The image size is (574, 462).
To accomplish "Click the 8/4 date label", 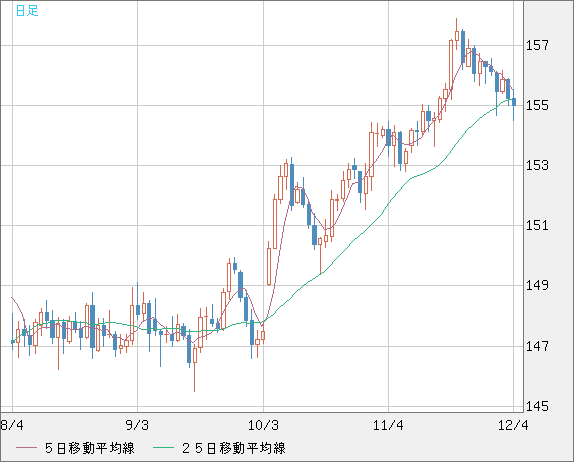I will (12, 425).
